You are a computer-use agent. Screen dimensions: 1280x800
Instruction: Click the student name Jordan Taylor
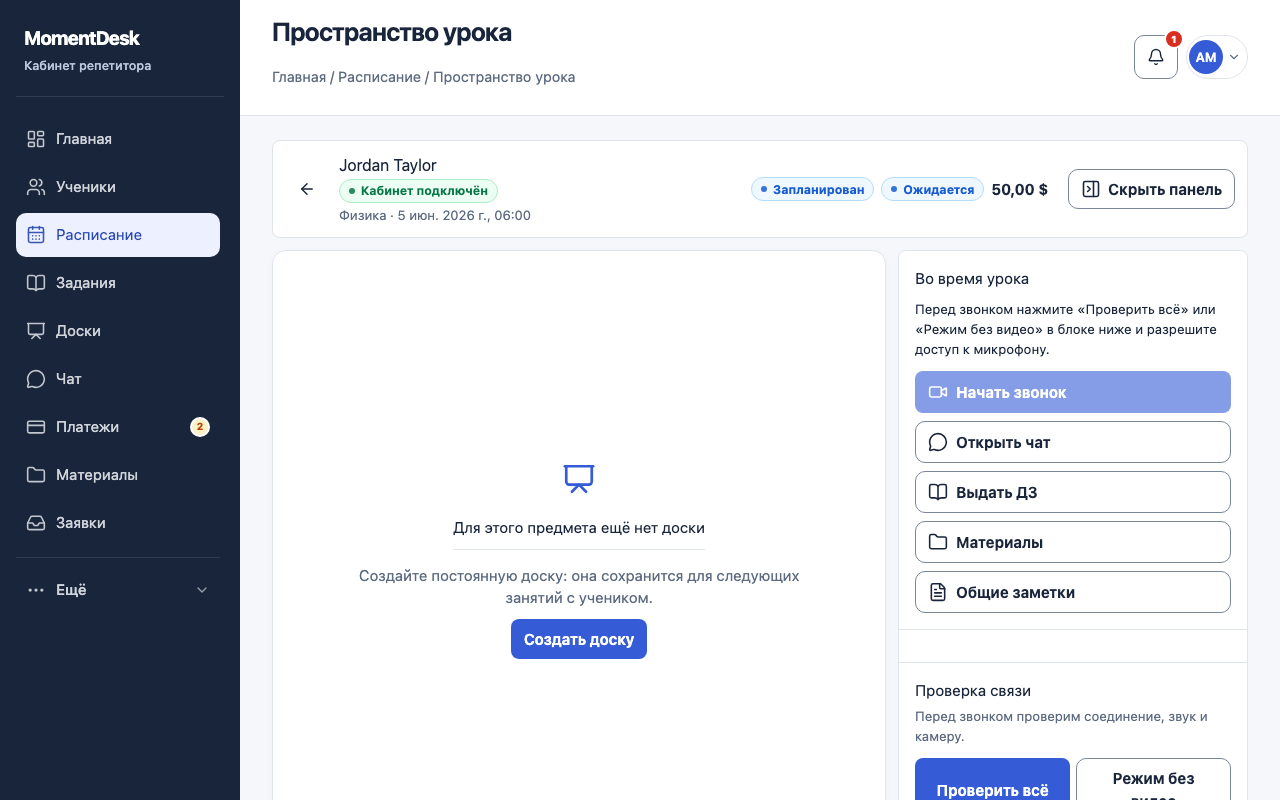[388, 165]
